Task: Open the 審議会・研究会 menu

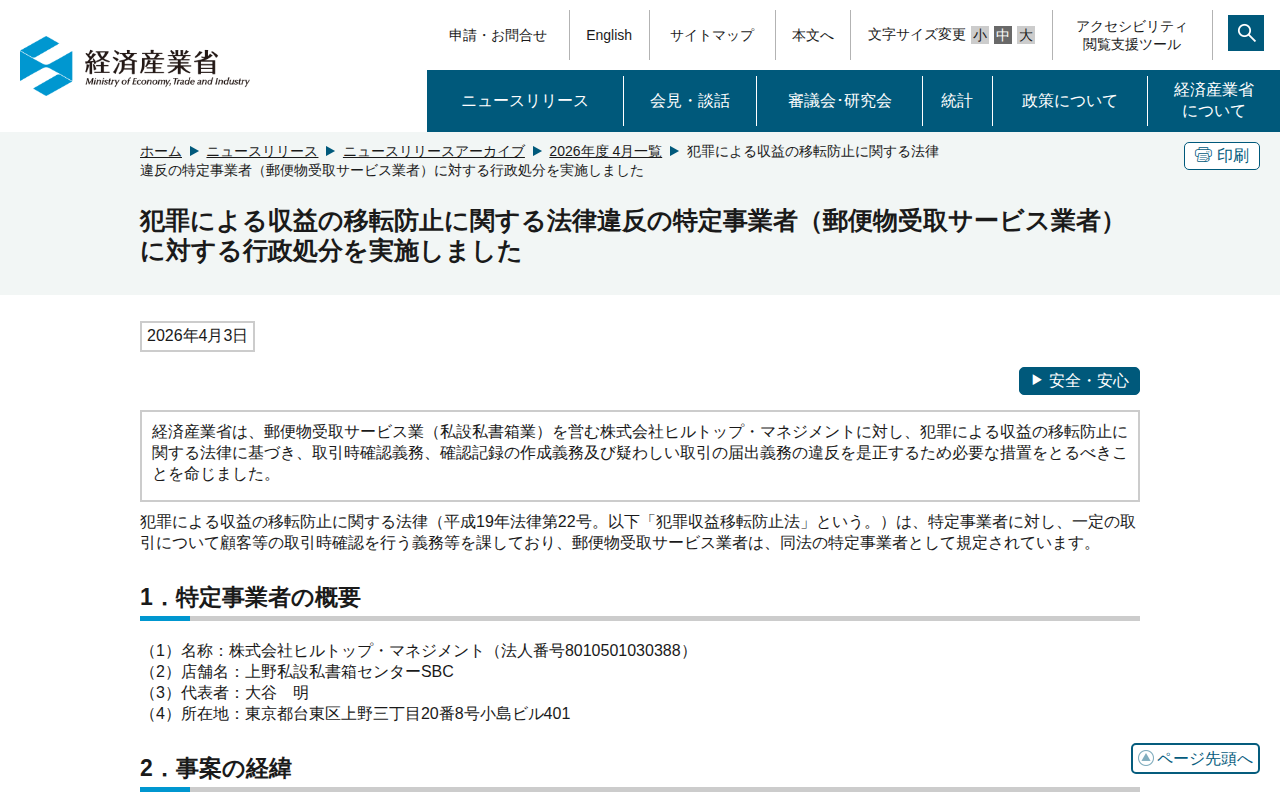Action: coord(839,101)
